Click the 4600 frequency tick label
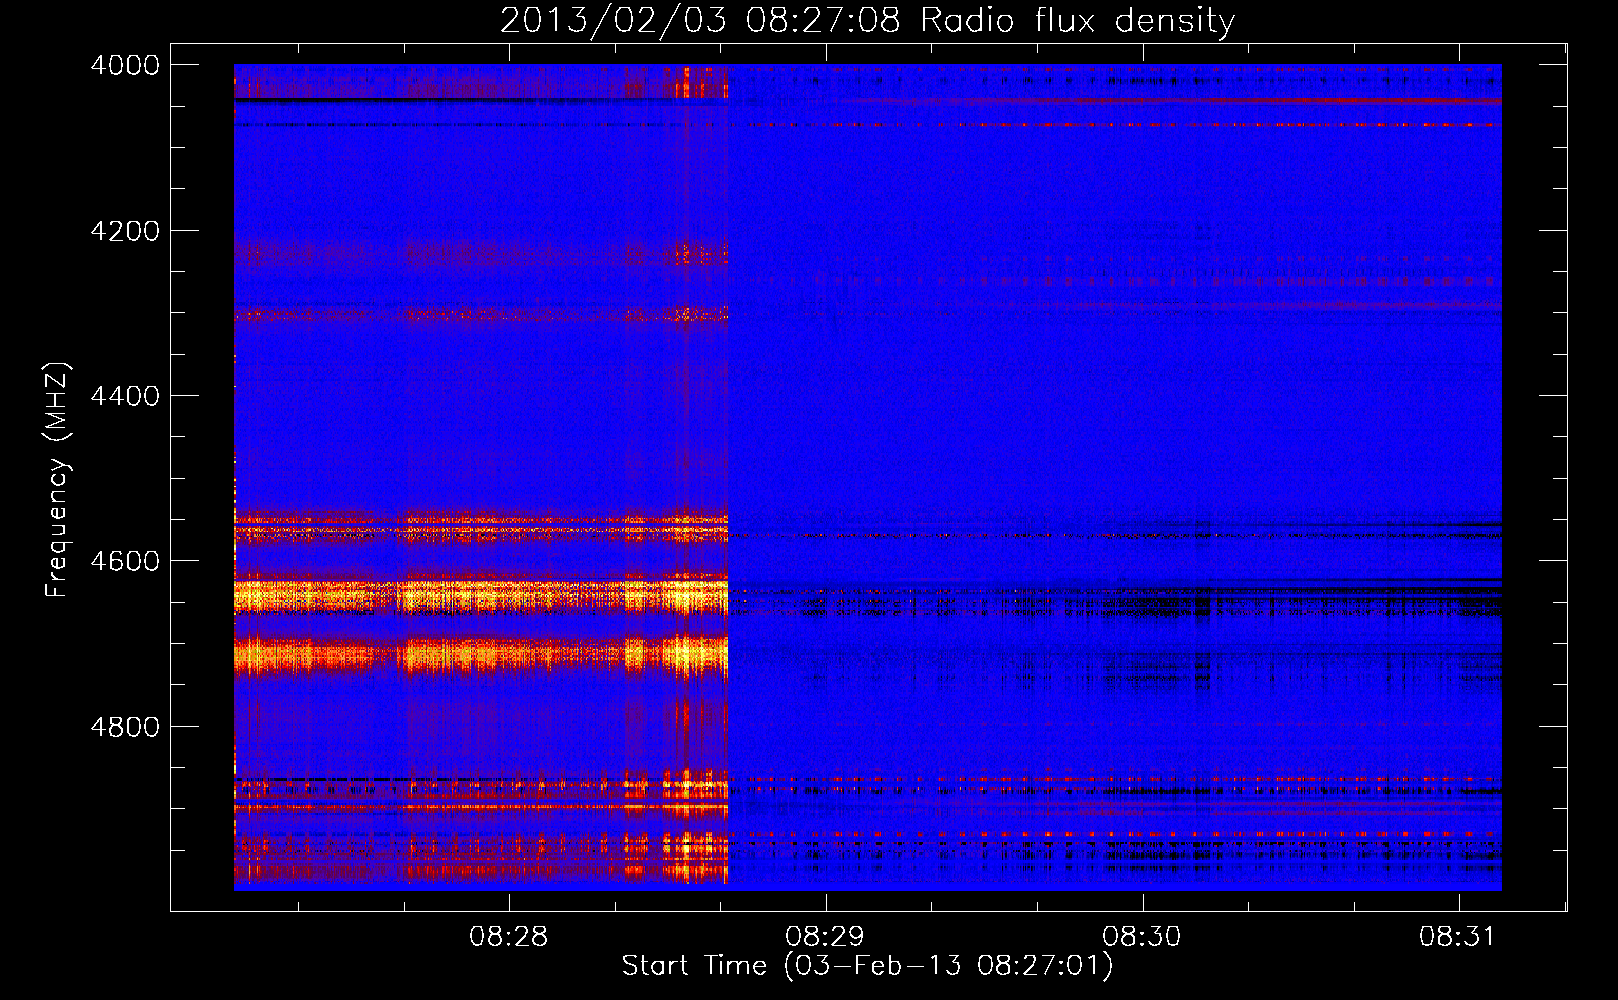This screenshot has width=1618, height=1000. point(125,561)
